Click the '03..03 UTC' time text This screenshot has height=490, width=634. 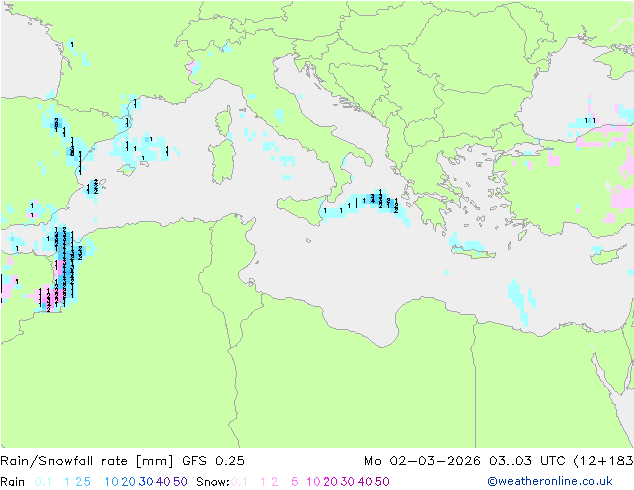528,461
